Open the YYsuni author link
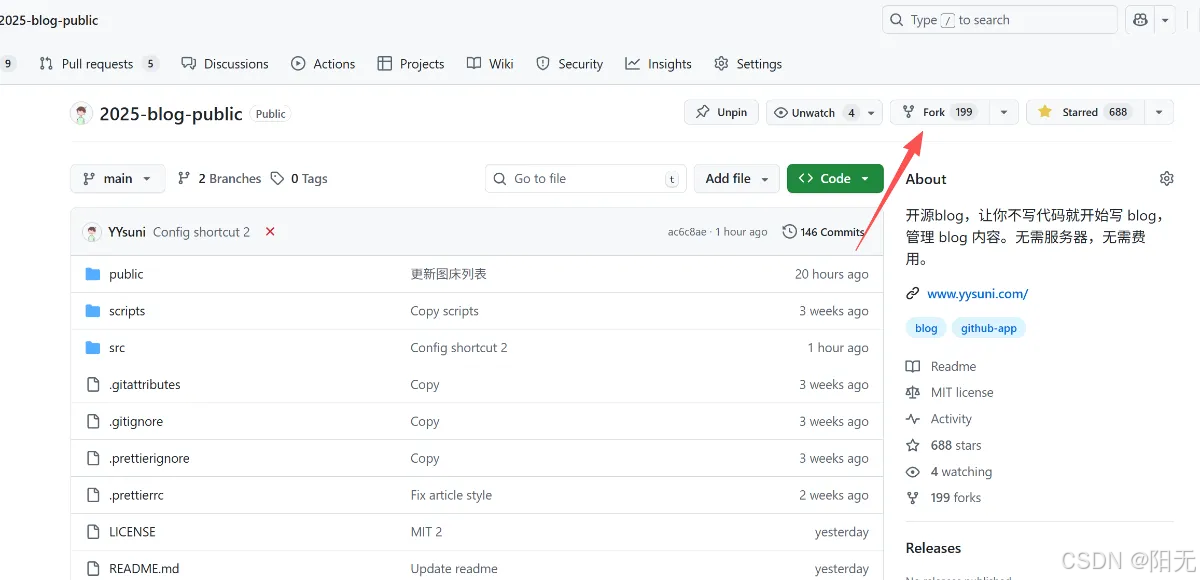 (x=127, y=232)
